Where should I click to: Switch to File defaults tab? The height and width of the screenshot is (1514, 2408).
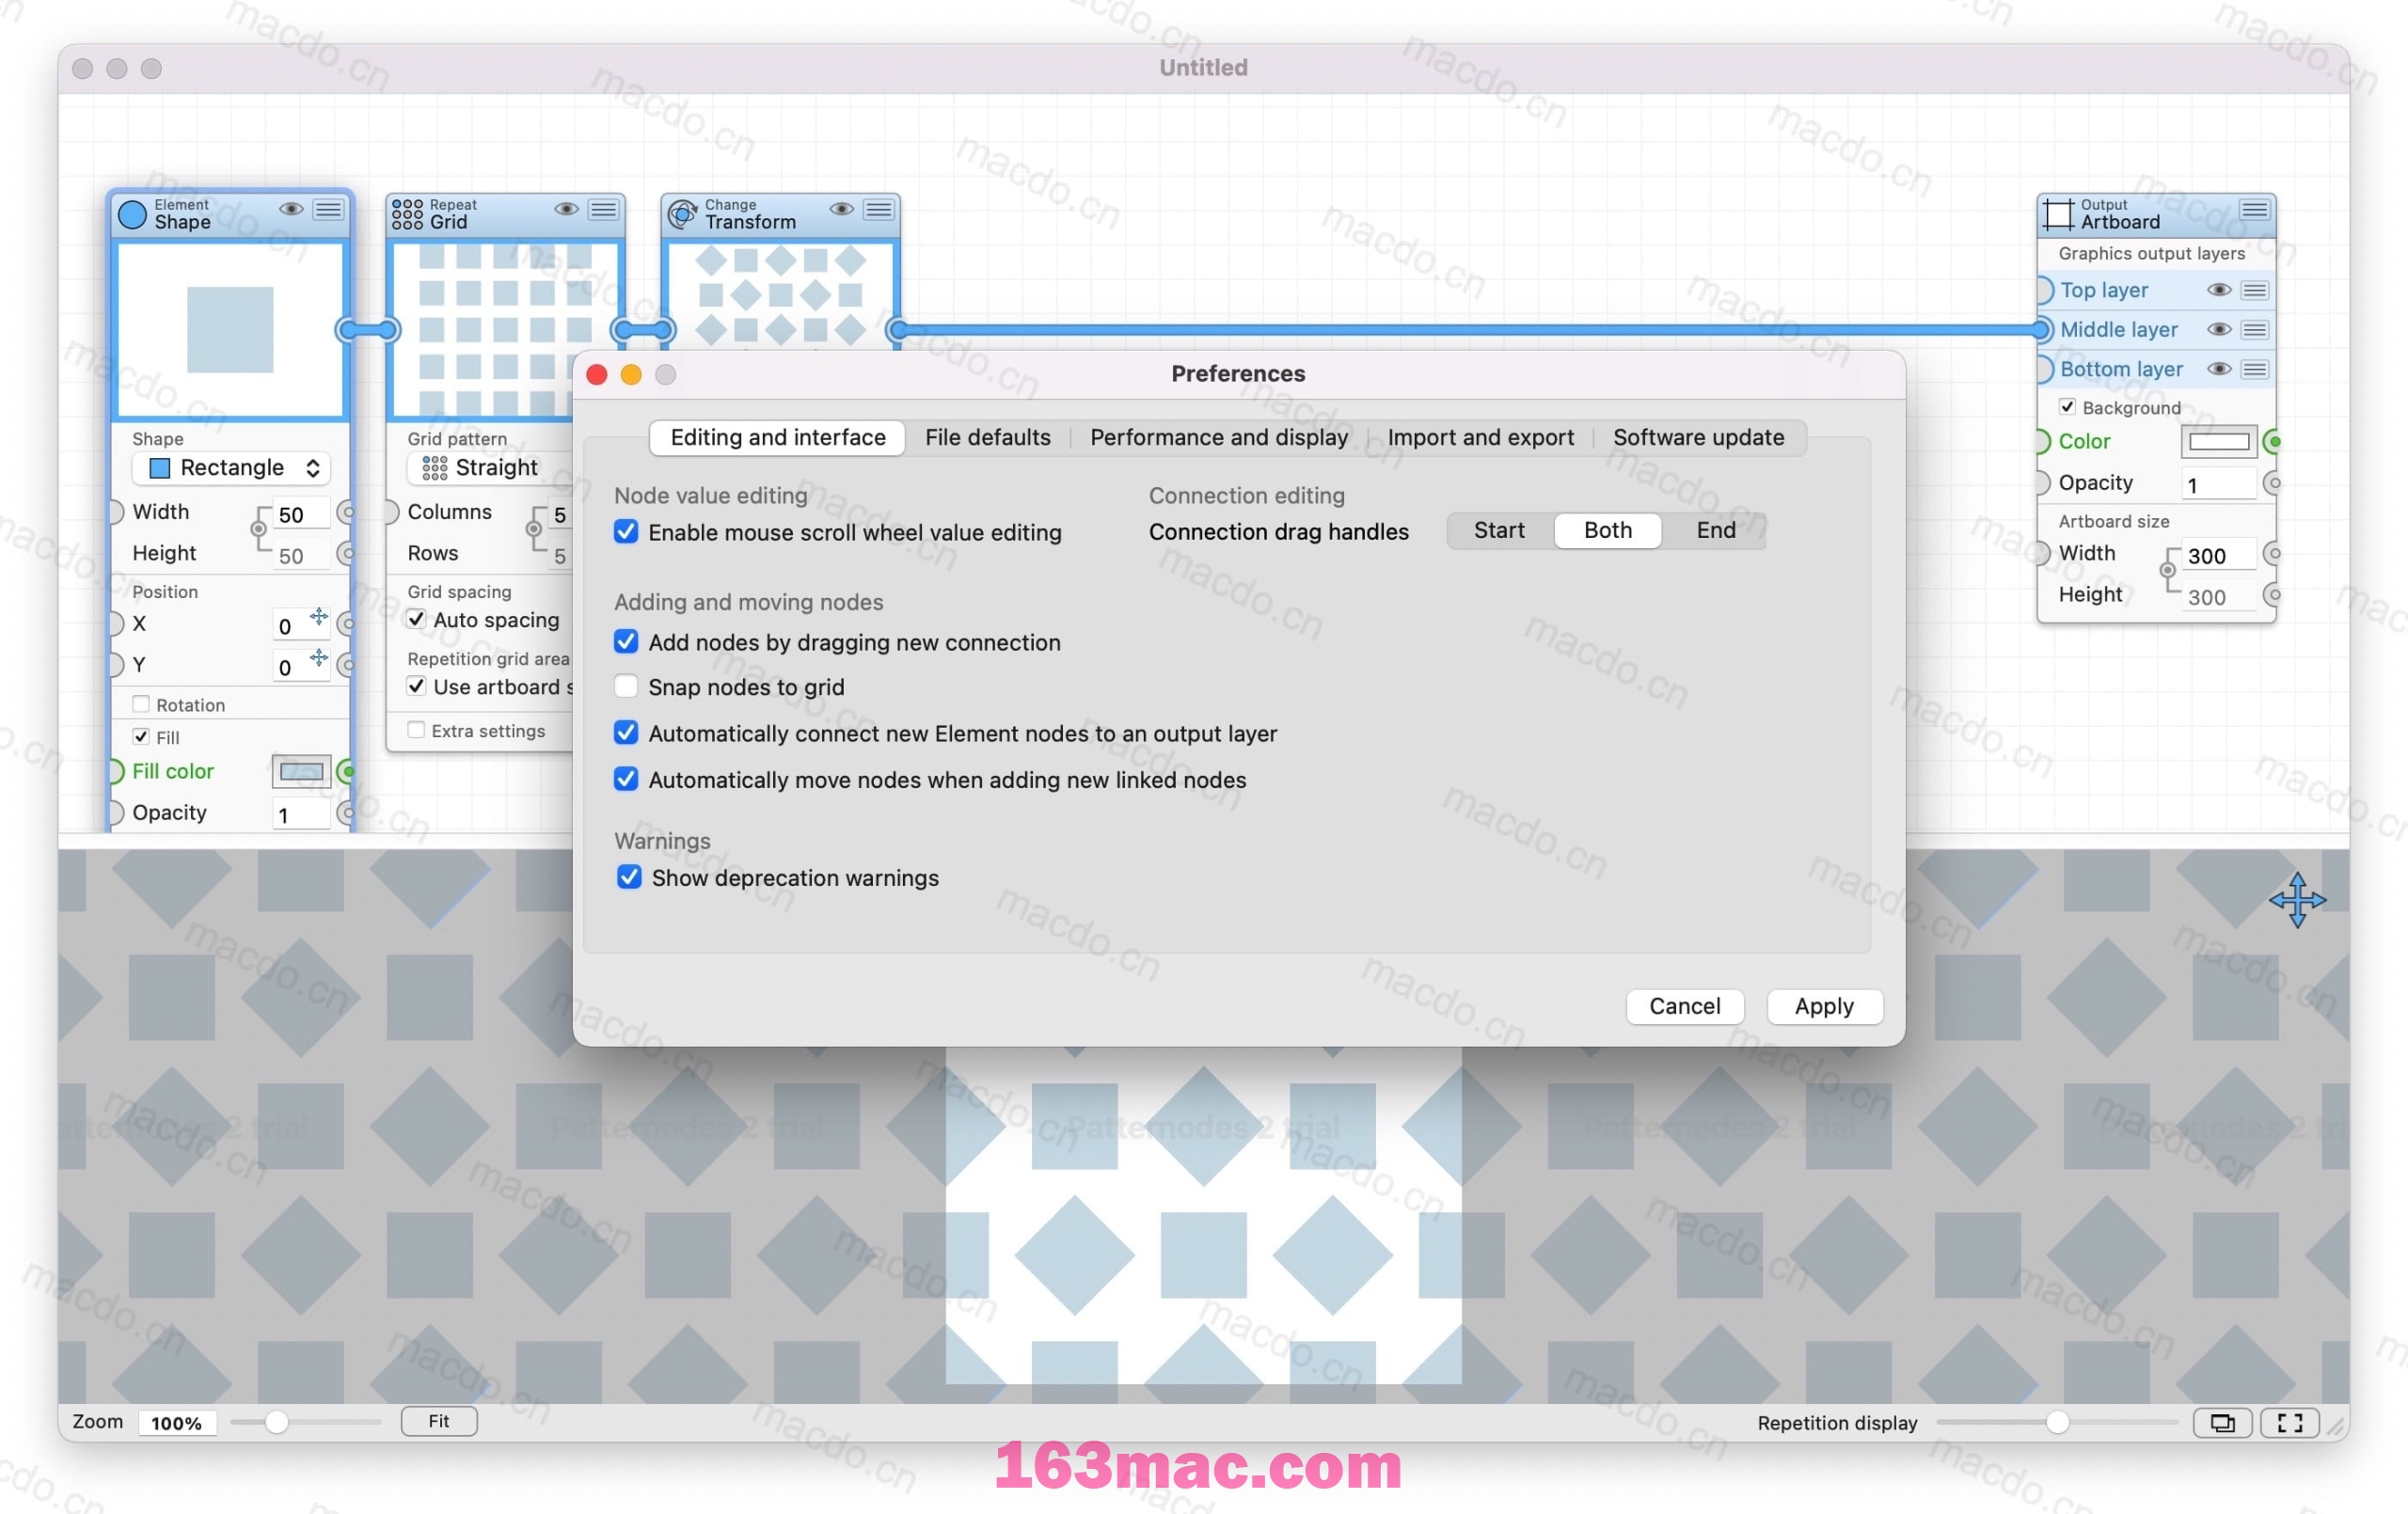(988, 436)
